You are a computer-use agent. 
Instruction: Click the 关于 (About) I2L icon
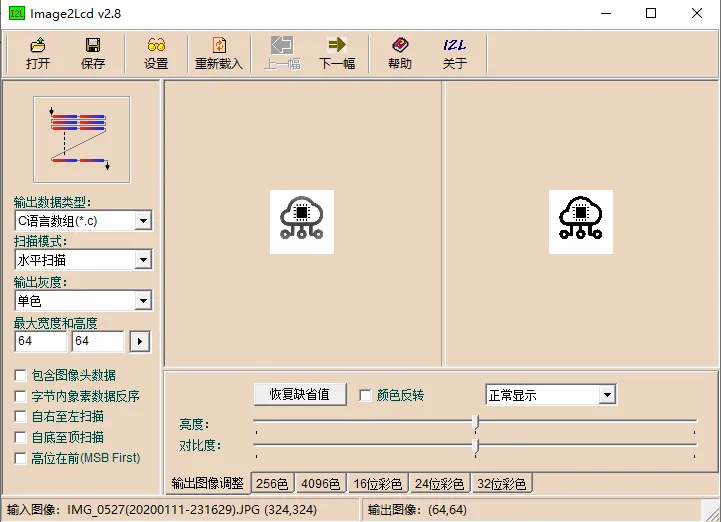[454, 45]
